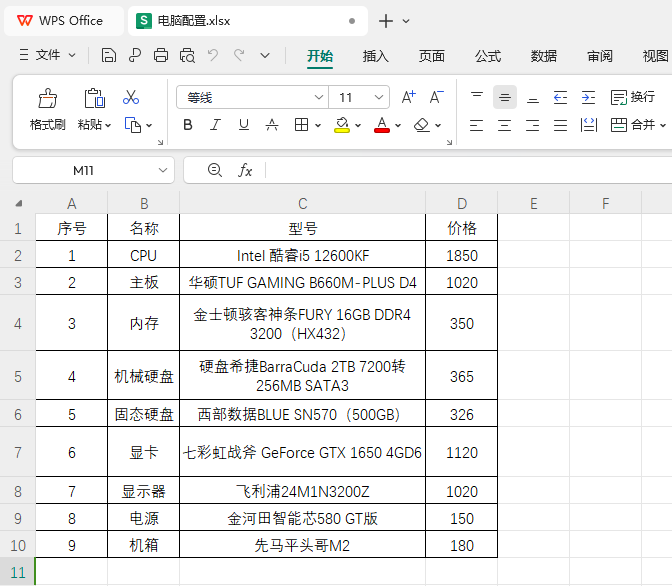Viewport: 672px width, 586px height.
Task: Click the Paste clipboard icon
Action: [94, 98]
